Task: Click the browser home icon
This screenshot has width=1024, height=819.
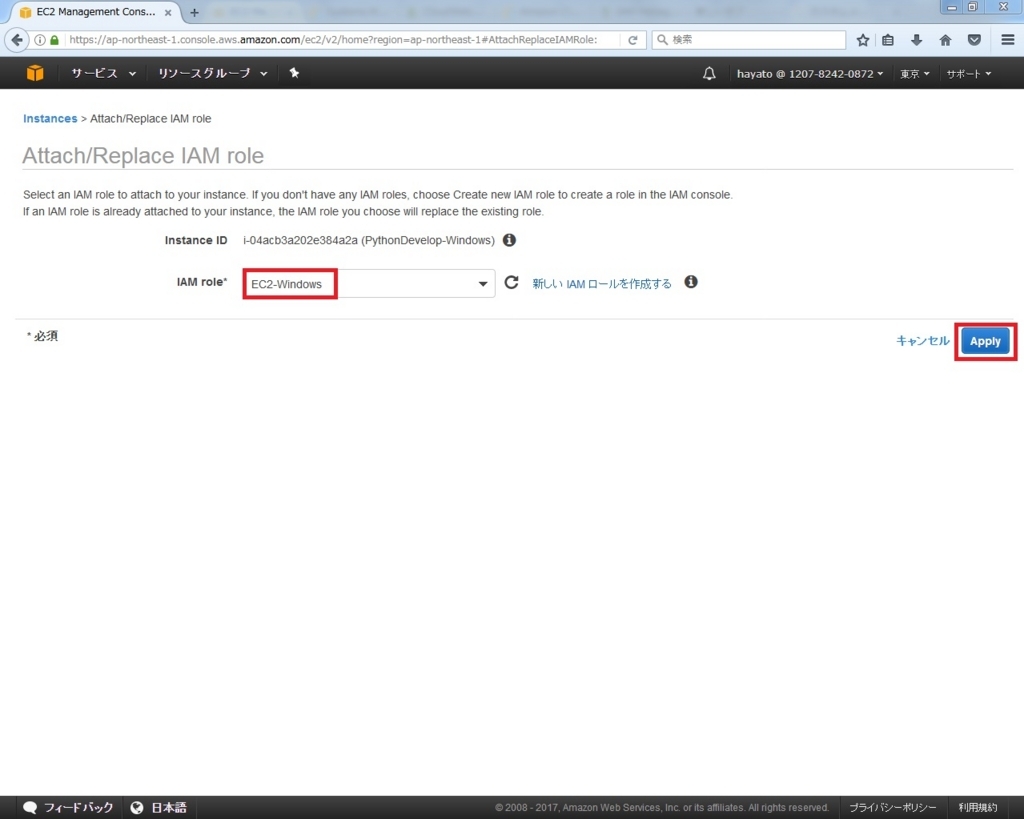Action: pos(945,40)
